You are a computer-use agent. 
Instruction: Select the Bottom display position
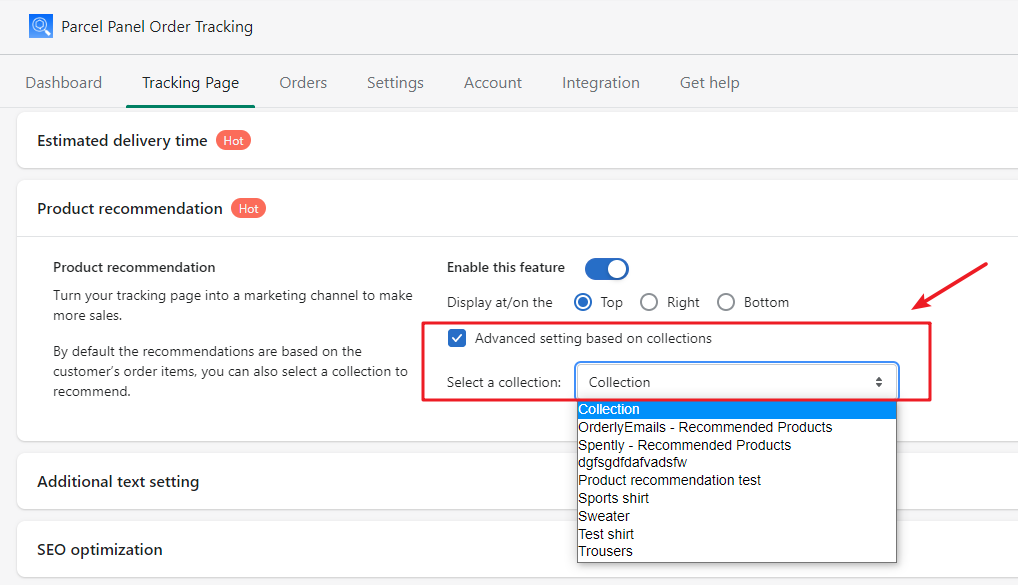tap(726, 302)
